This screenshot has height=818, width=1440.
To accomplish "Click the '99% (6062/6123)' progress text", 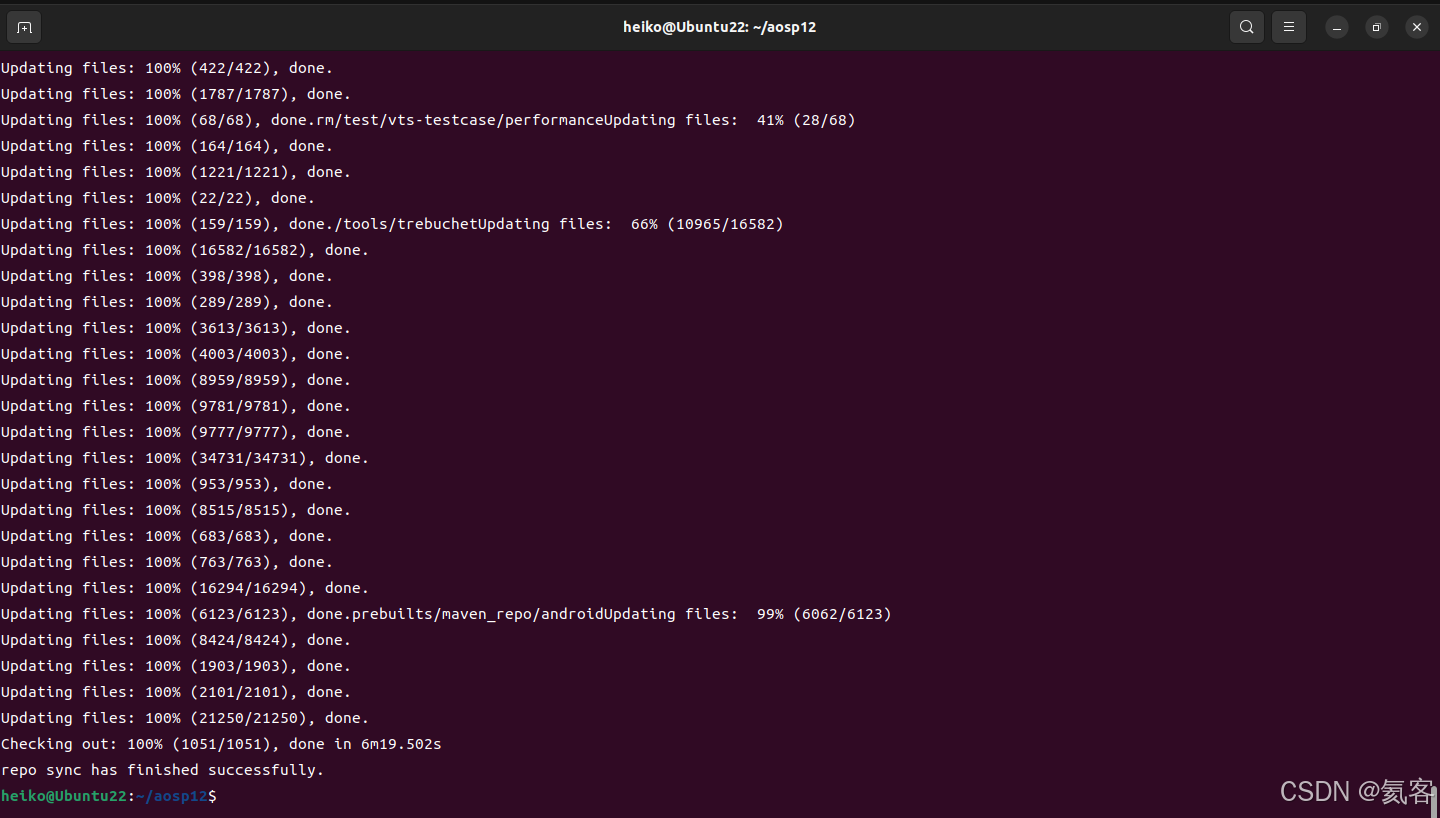I will [824, 614].
